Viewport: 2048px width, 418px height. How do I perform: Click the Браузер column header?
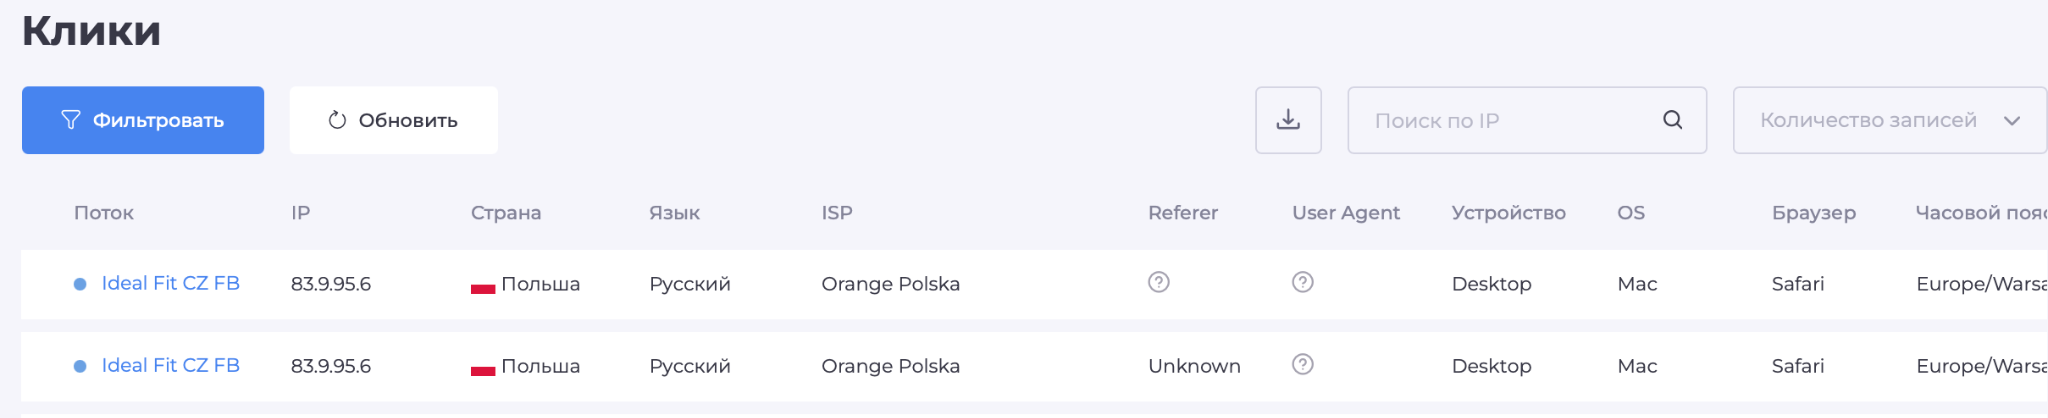pos(1813,213)
